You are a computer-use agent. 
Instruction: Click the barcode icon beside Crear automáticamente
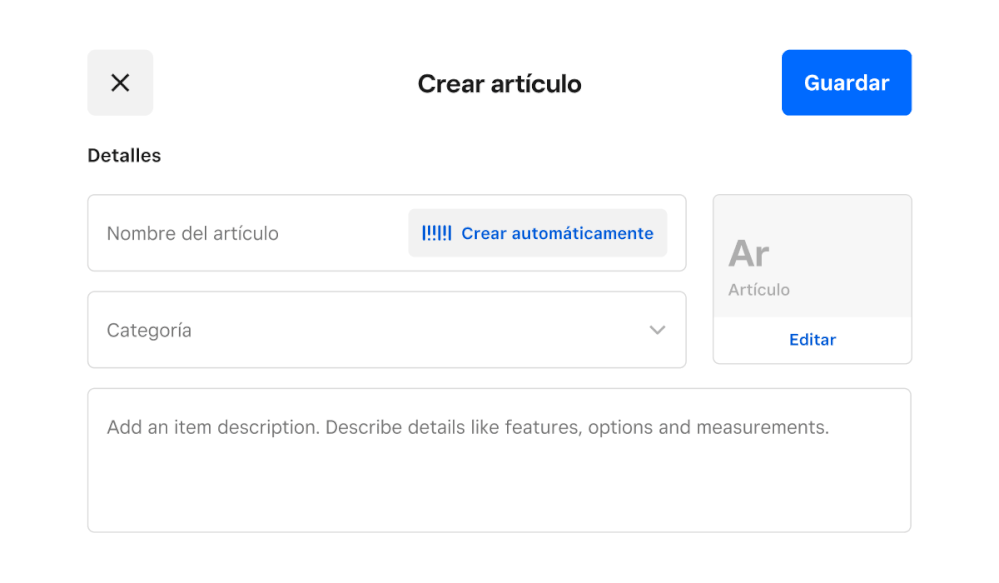436,233
